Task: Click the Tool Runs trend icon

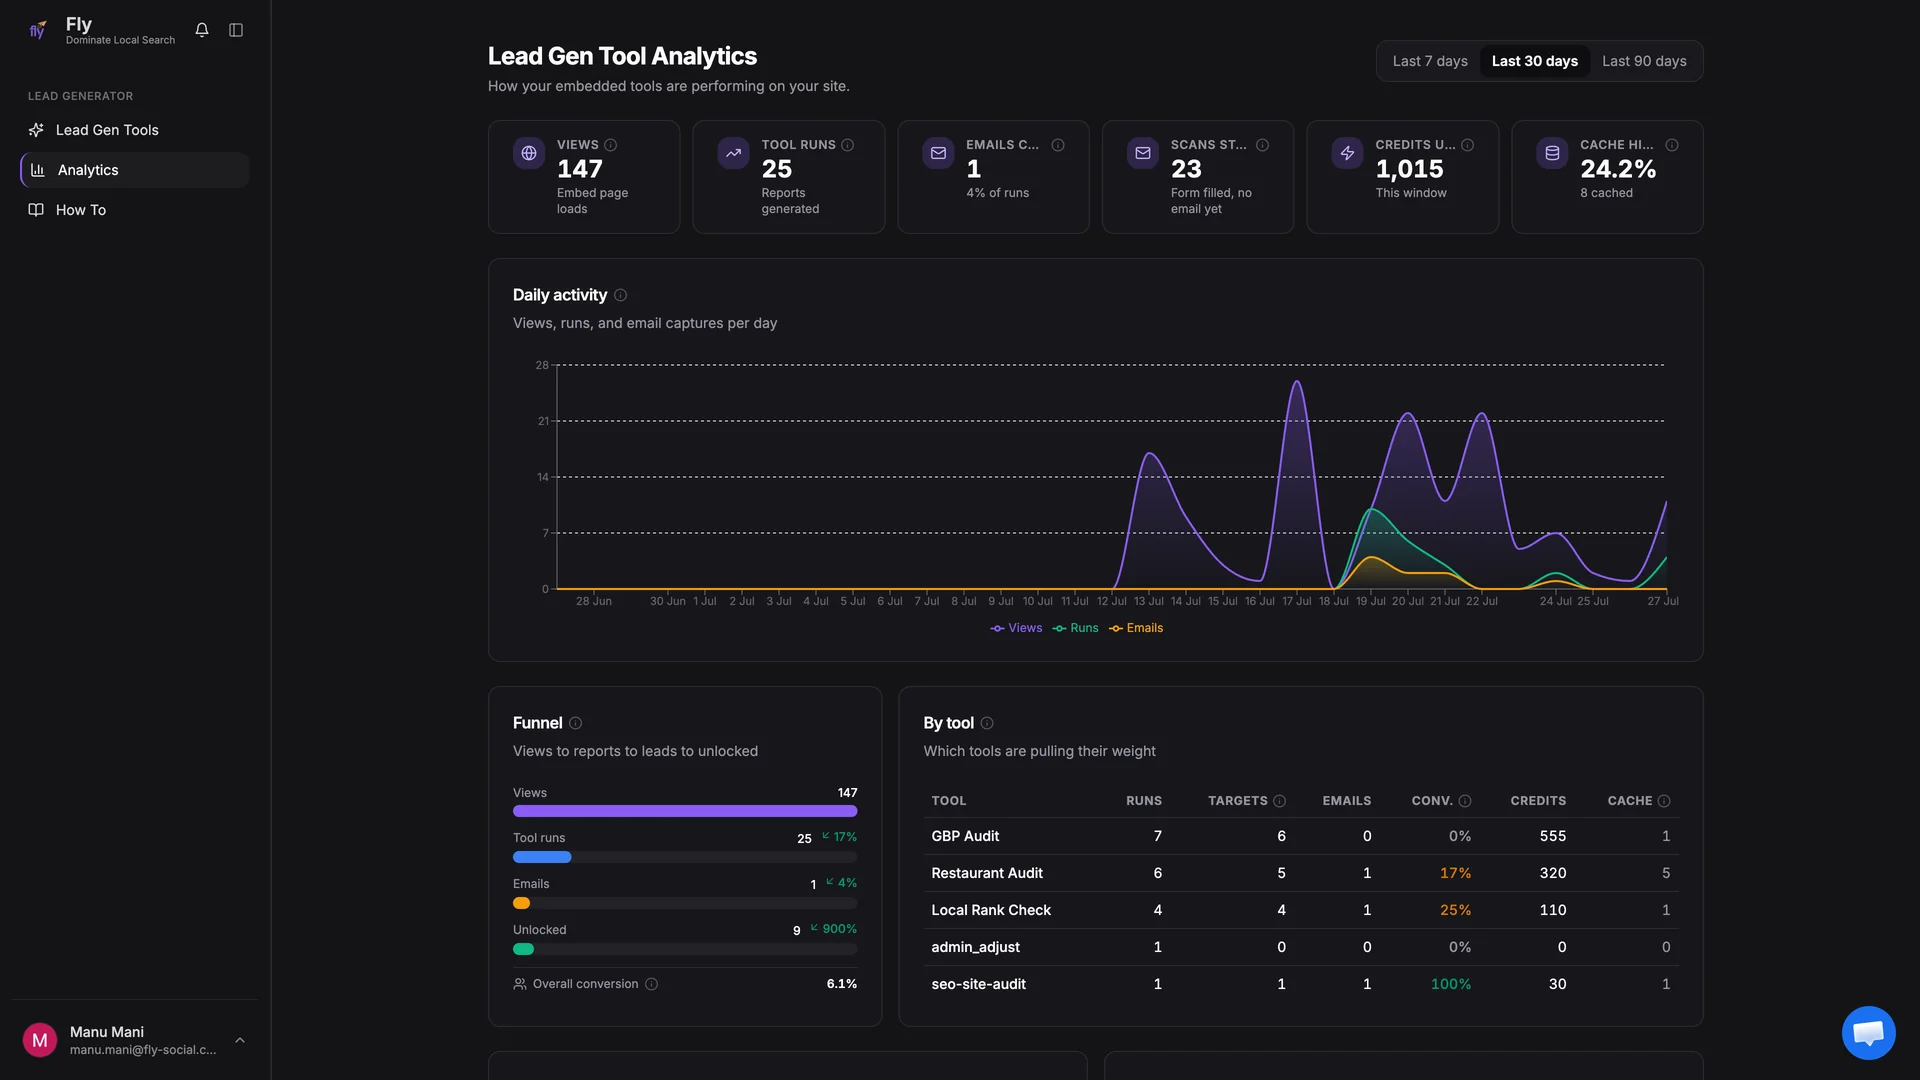Action: point(733,153)
